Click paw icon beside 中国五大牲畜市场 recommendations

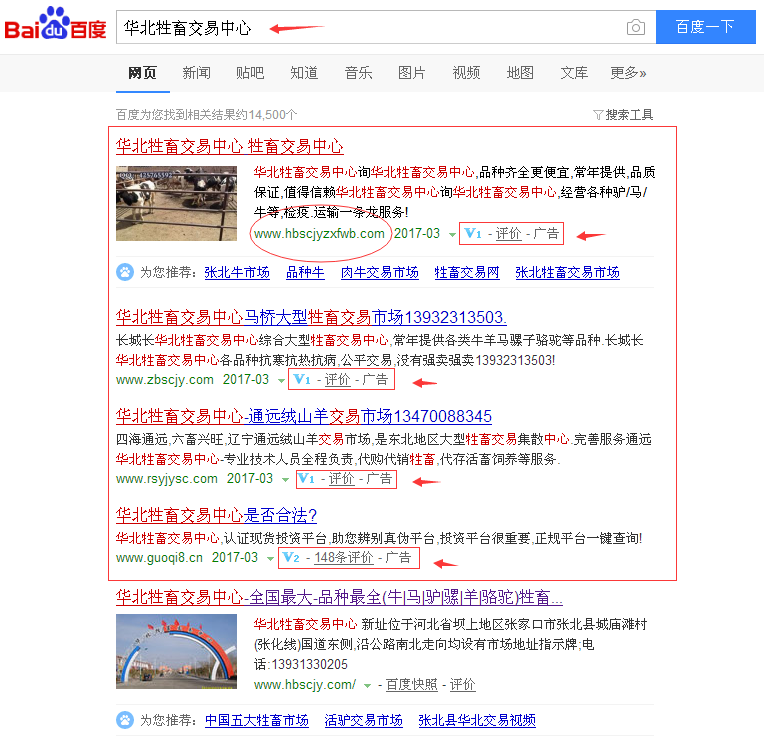125,720
